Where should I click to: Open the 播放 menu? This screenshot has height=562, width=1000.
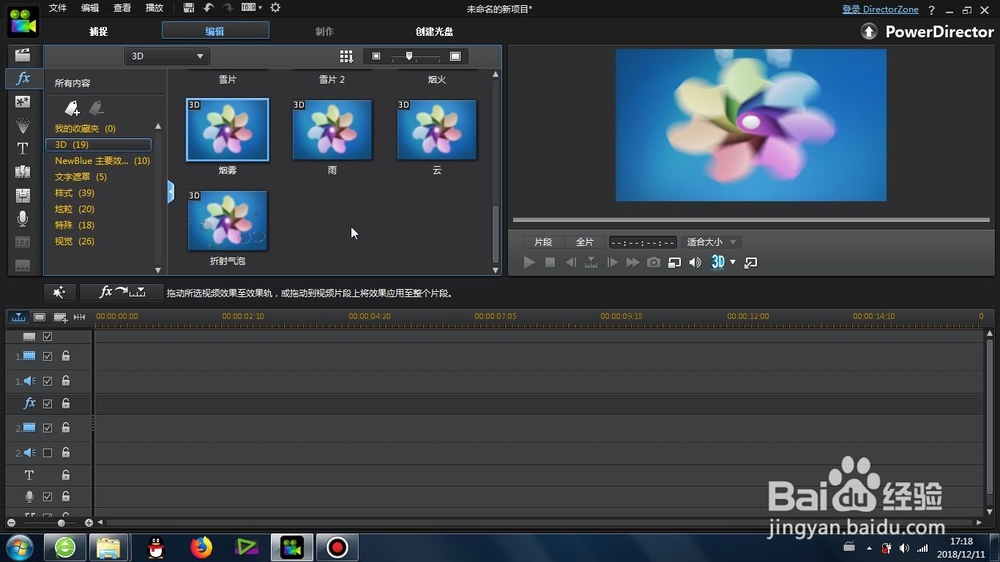154,8
